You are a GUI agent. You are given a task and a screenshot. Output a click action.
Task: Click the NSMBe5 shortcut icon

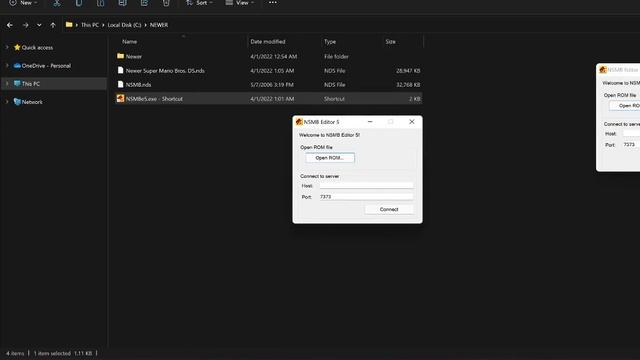120,98
